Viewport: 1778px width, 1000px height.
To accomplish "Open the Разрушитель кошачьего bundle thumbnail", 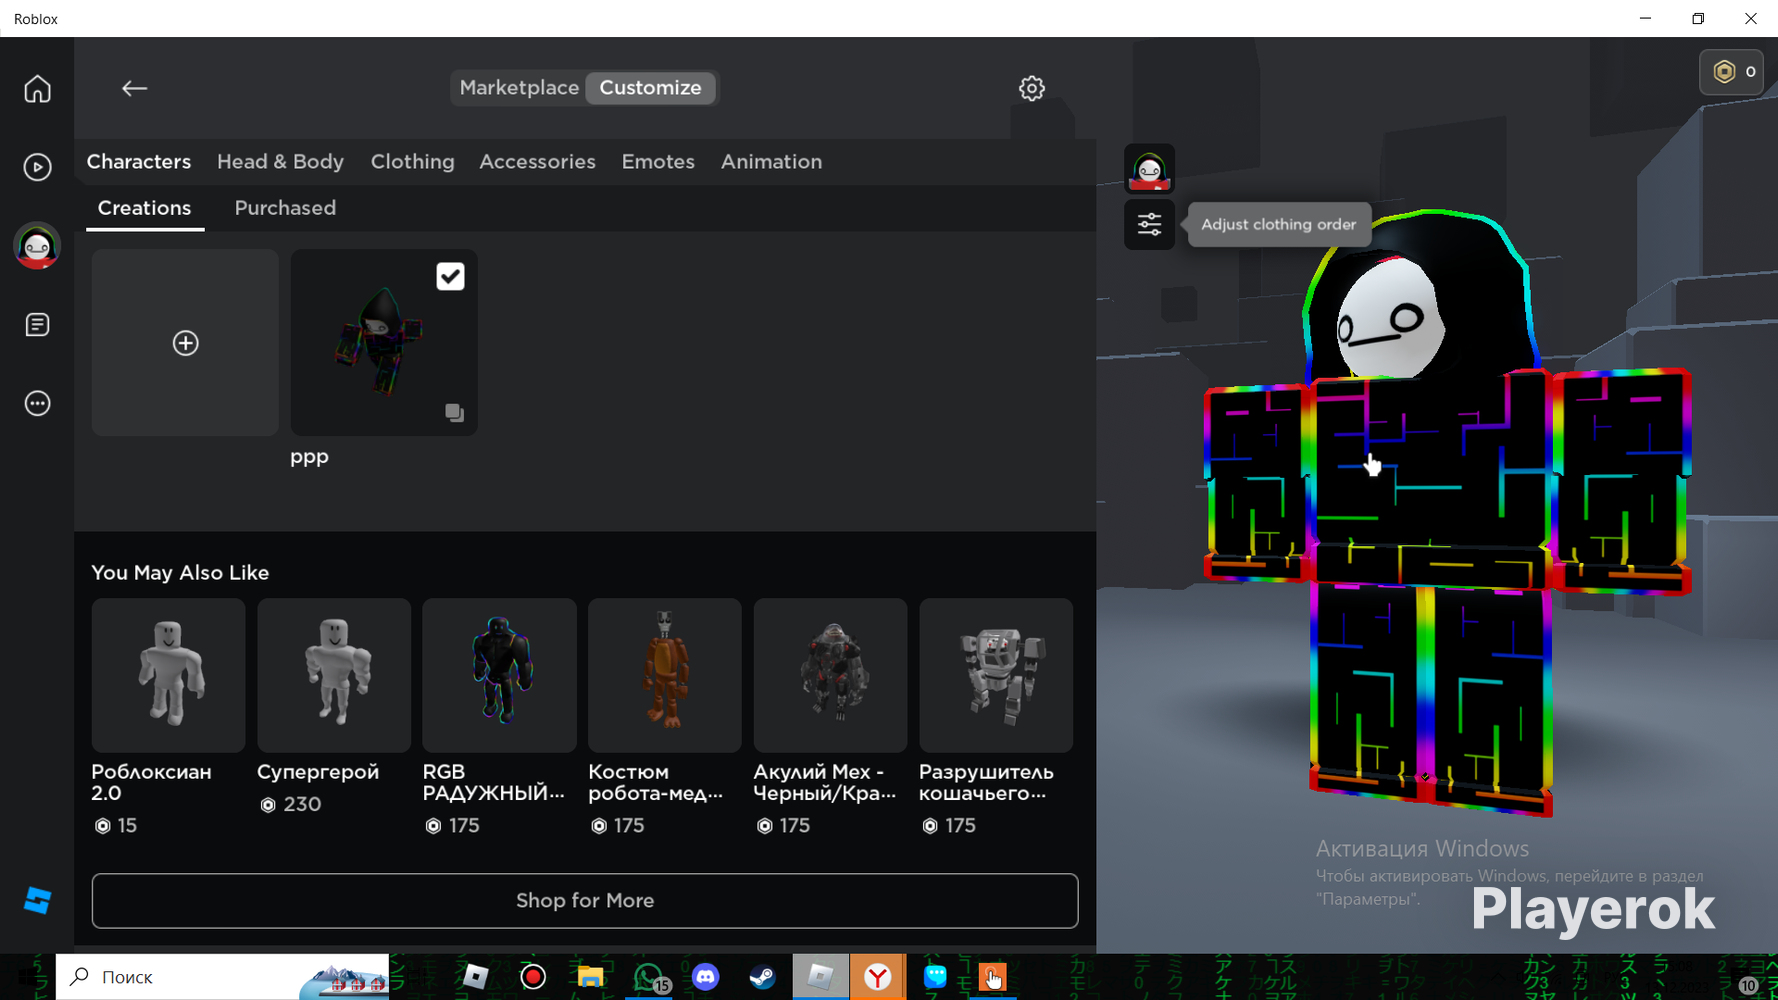I will coord(996,675).
